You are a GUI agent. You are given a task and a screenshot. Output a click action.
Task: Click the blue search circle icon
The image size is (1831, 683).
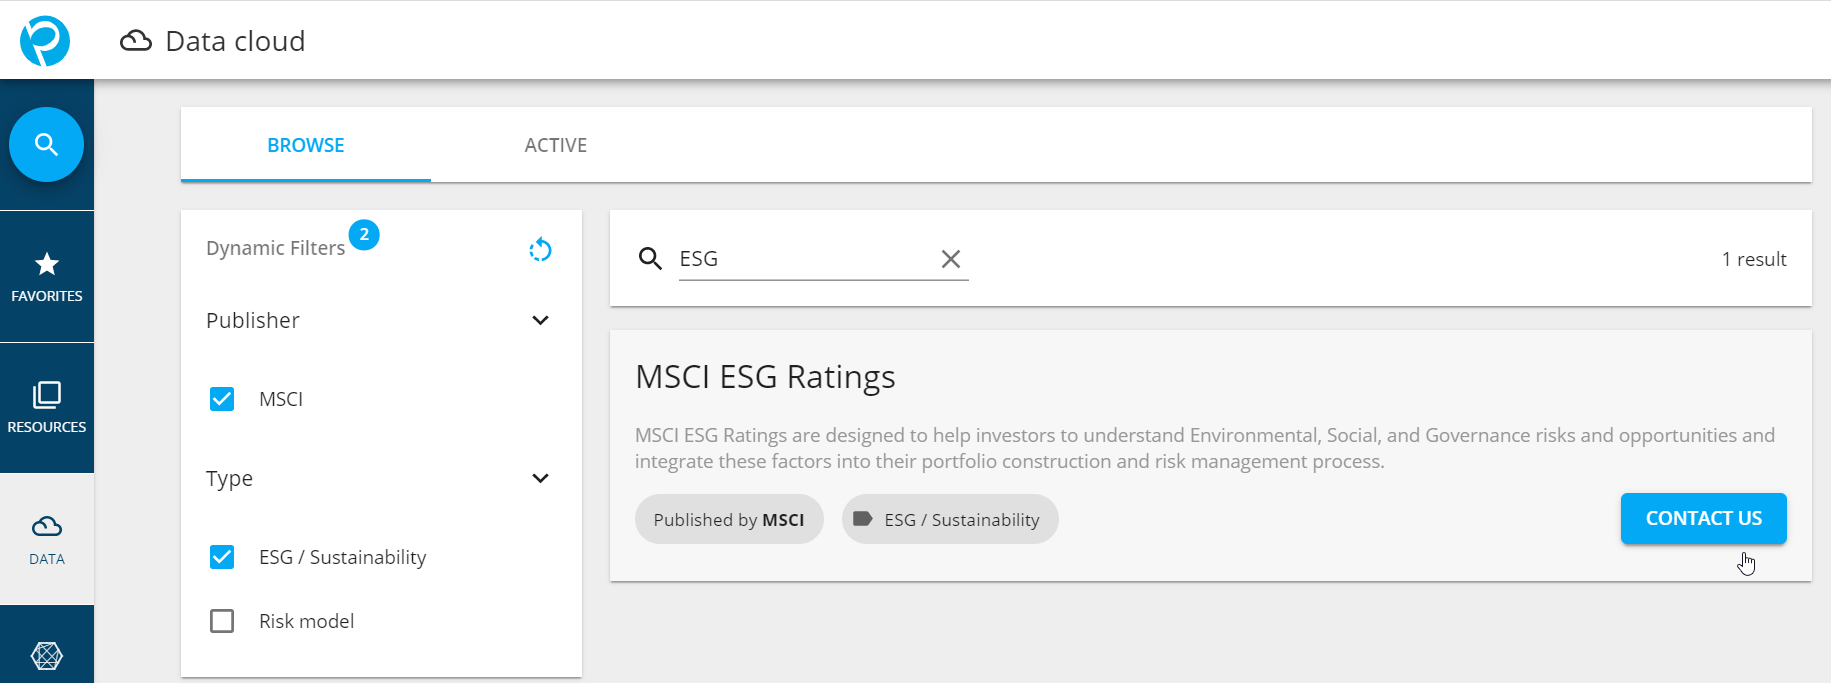(46, 145)
